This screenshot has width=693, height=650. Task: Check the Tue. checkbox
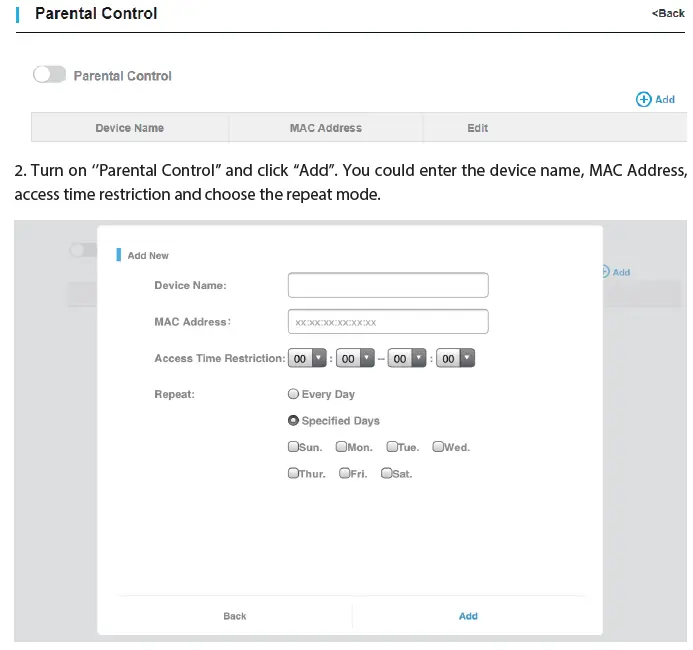coord(391,447)
